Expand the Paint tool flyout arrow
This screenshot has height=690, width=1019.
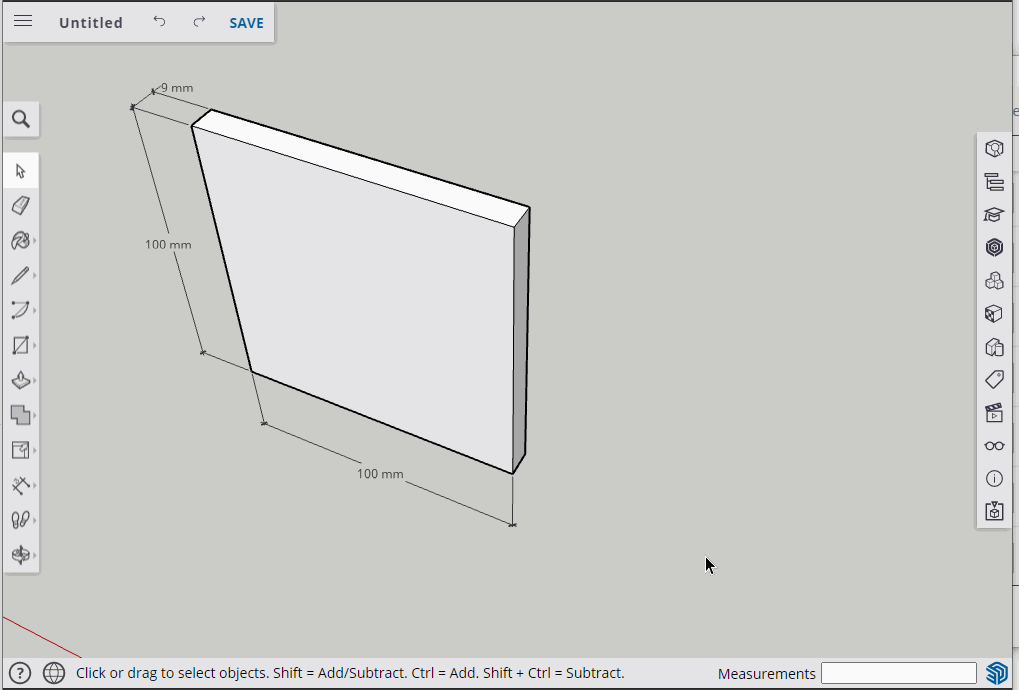pos(34,241)
